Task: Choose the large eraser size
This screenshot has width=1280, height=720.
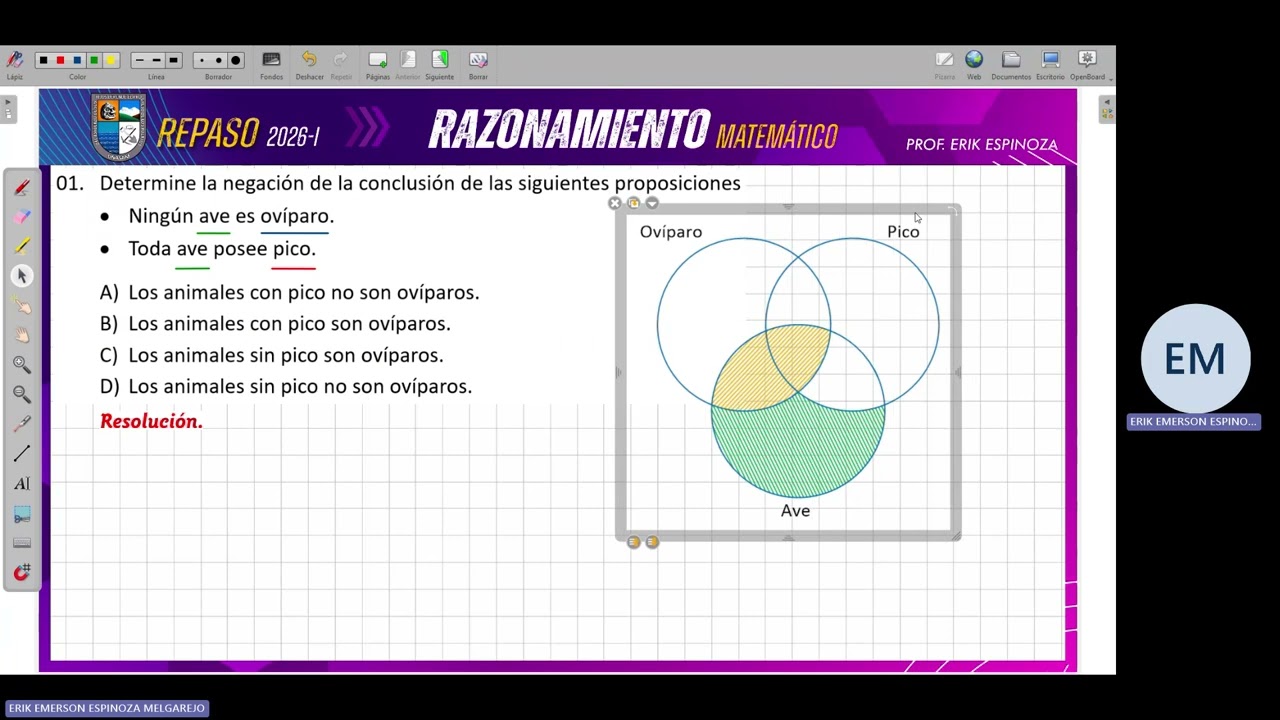Action: click(x=236, y=60)
